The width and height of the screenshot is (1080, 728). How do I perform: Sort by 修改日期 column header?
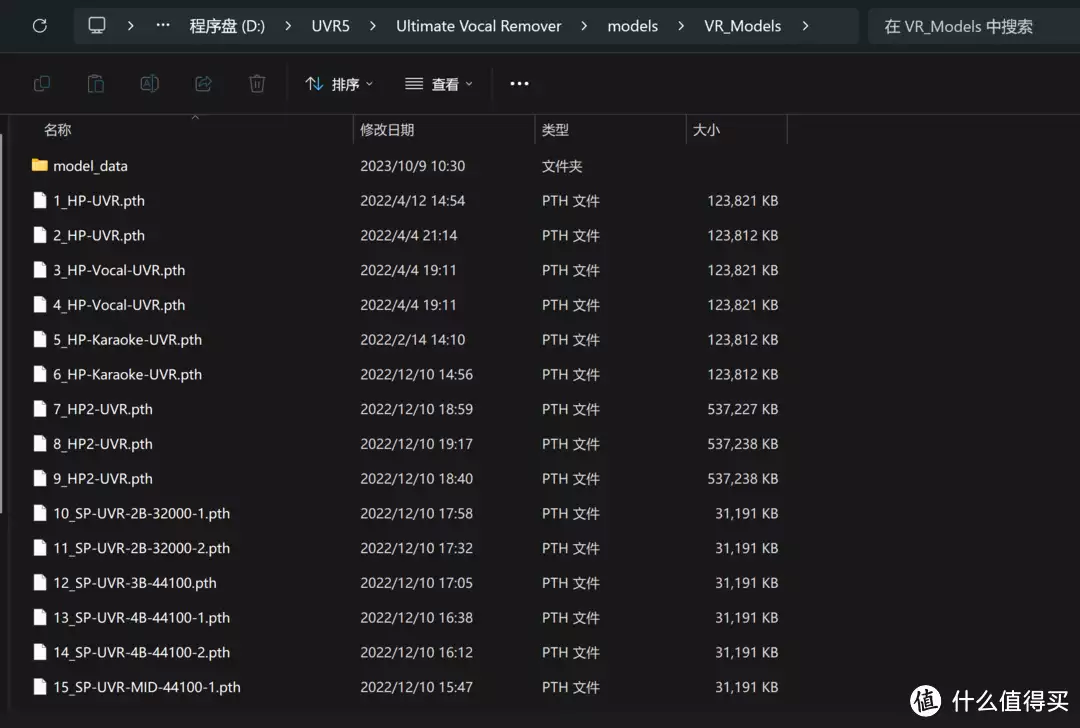tap(387, 130)
